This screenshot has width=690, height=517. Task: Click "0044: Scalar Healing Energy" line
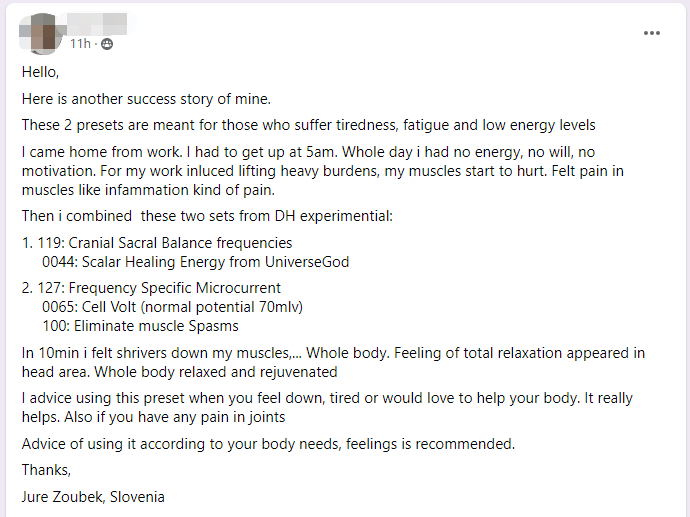coord(195,262)
